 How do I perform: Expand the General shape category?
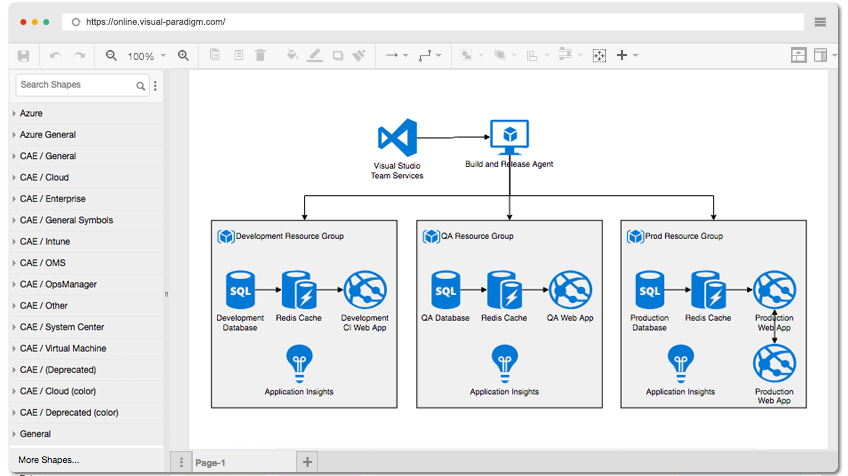(87, 434)
